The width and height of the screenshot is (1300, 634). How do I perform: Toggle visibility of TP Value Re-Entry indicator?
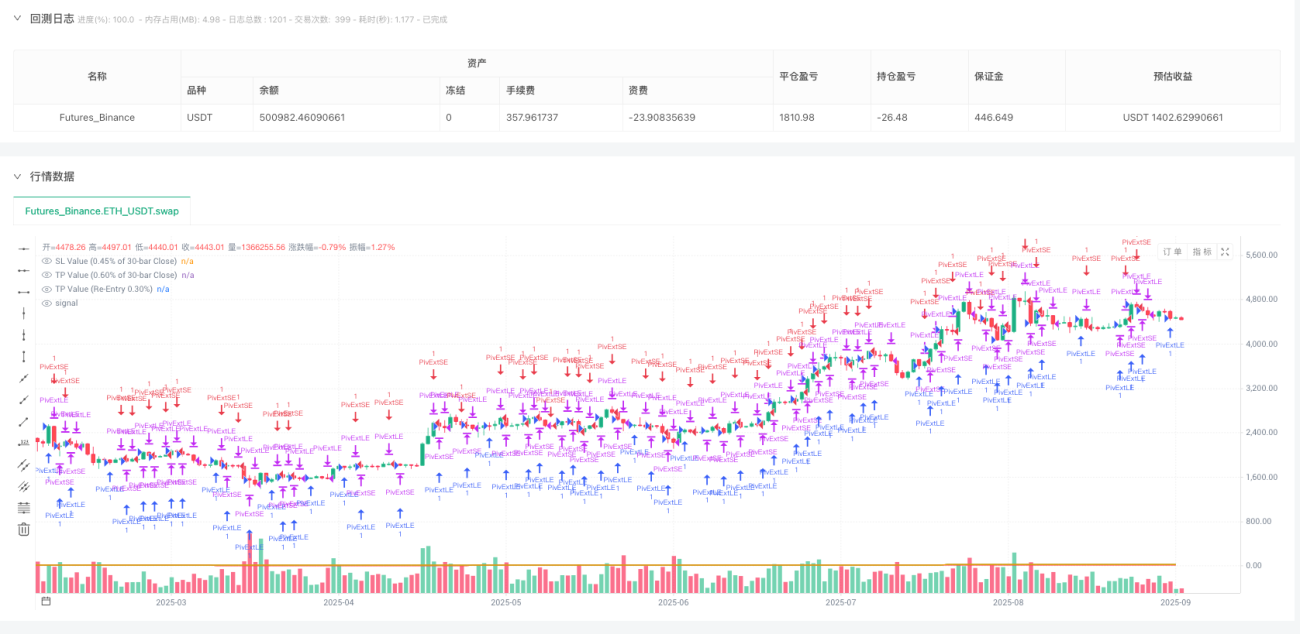tap(46, 289)
